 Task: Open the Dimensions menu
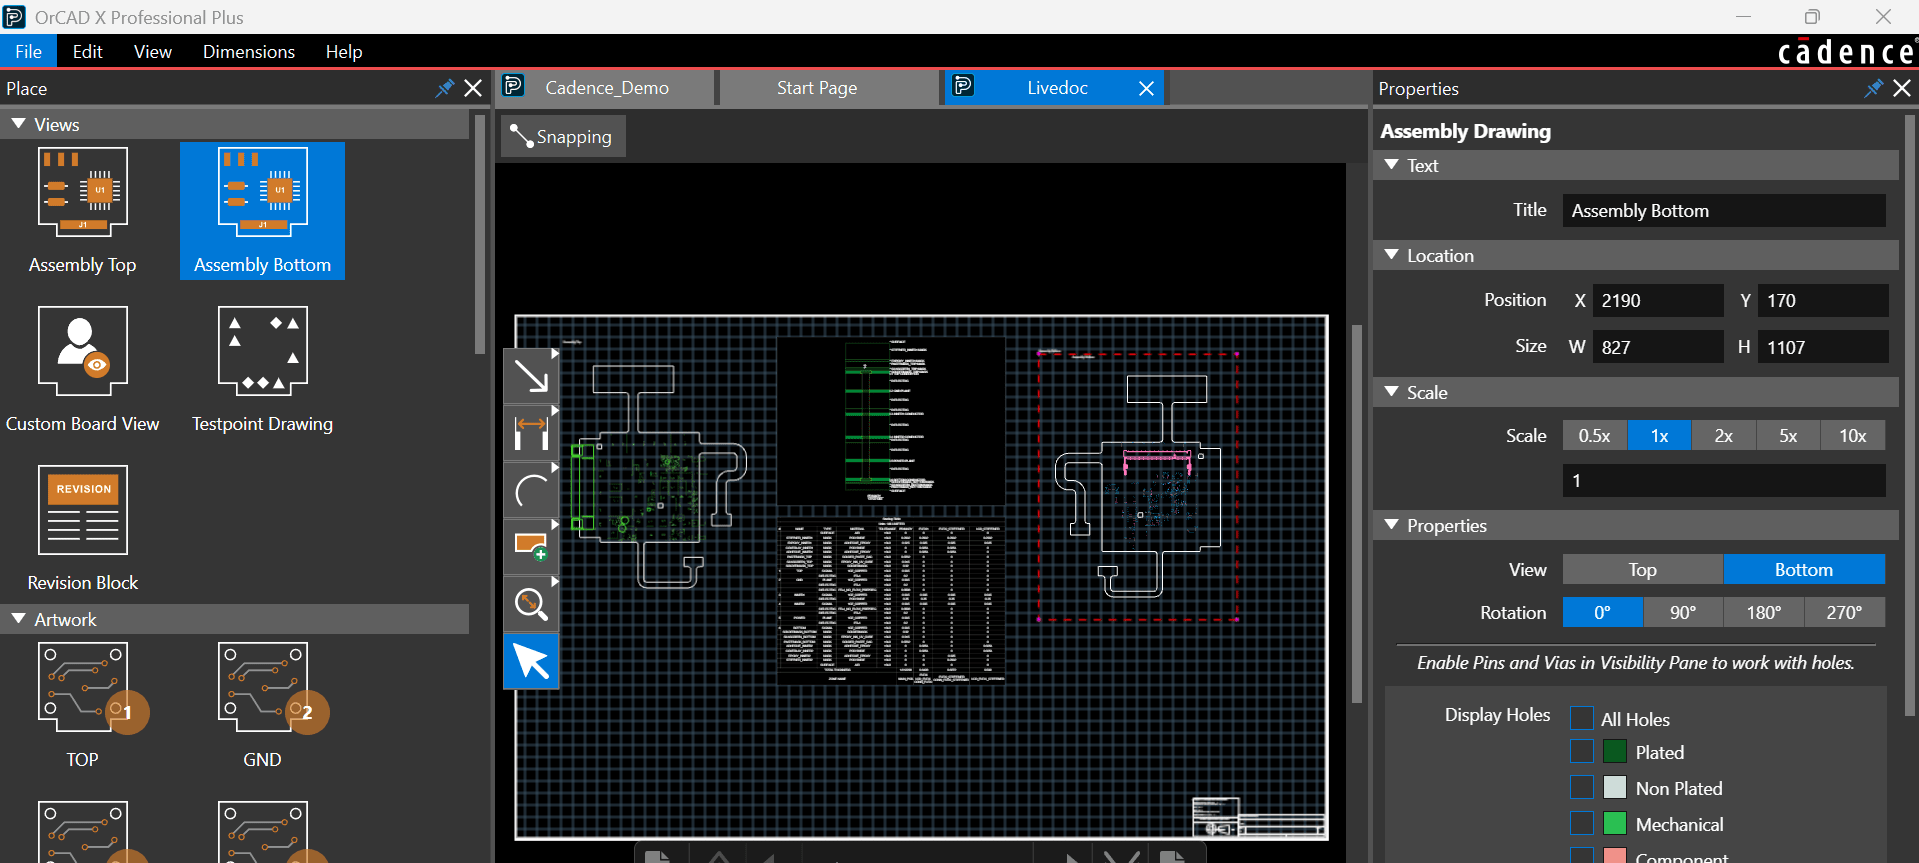tap(249, 52)
